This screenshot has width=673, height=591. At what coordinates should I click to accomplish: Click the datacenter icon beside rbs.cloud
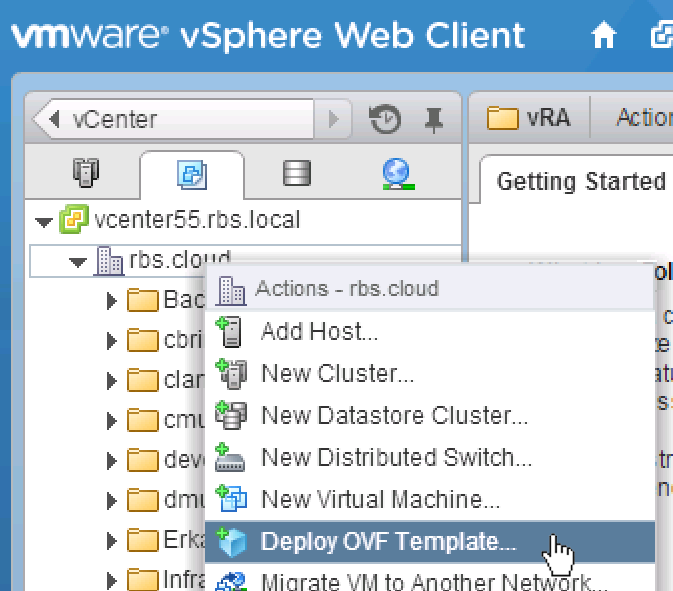click(x=109, y=261)
